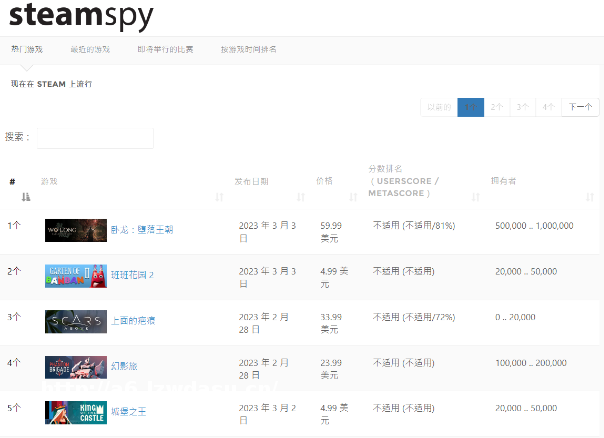
Task: Sort by 游戏 game name column
Action: [x=130, y=182]
